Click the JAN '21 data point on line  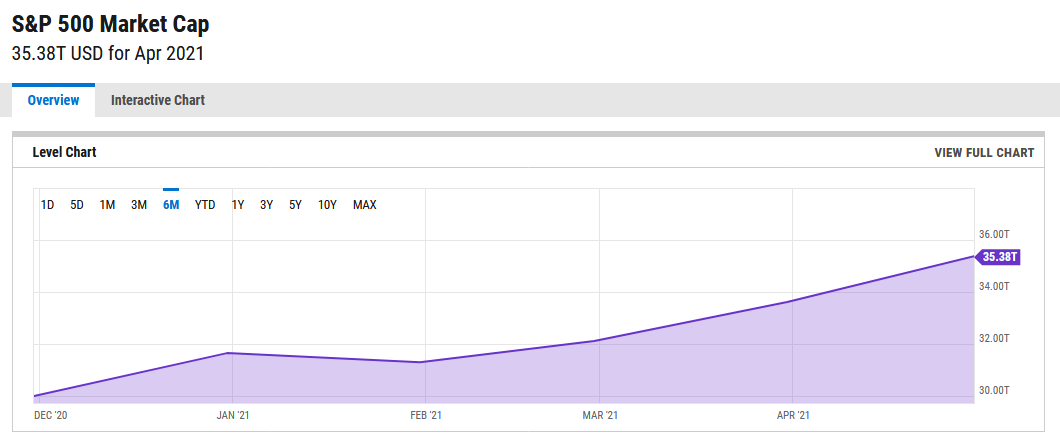(232, 353)
